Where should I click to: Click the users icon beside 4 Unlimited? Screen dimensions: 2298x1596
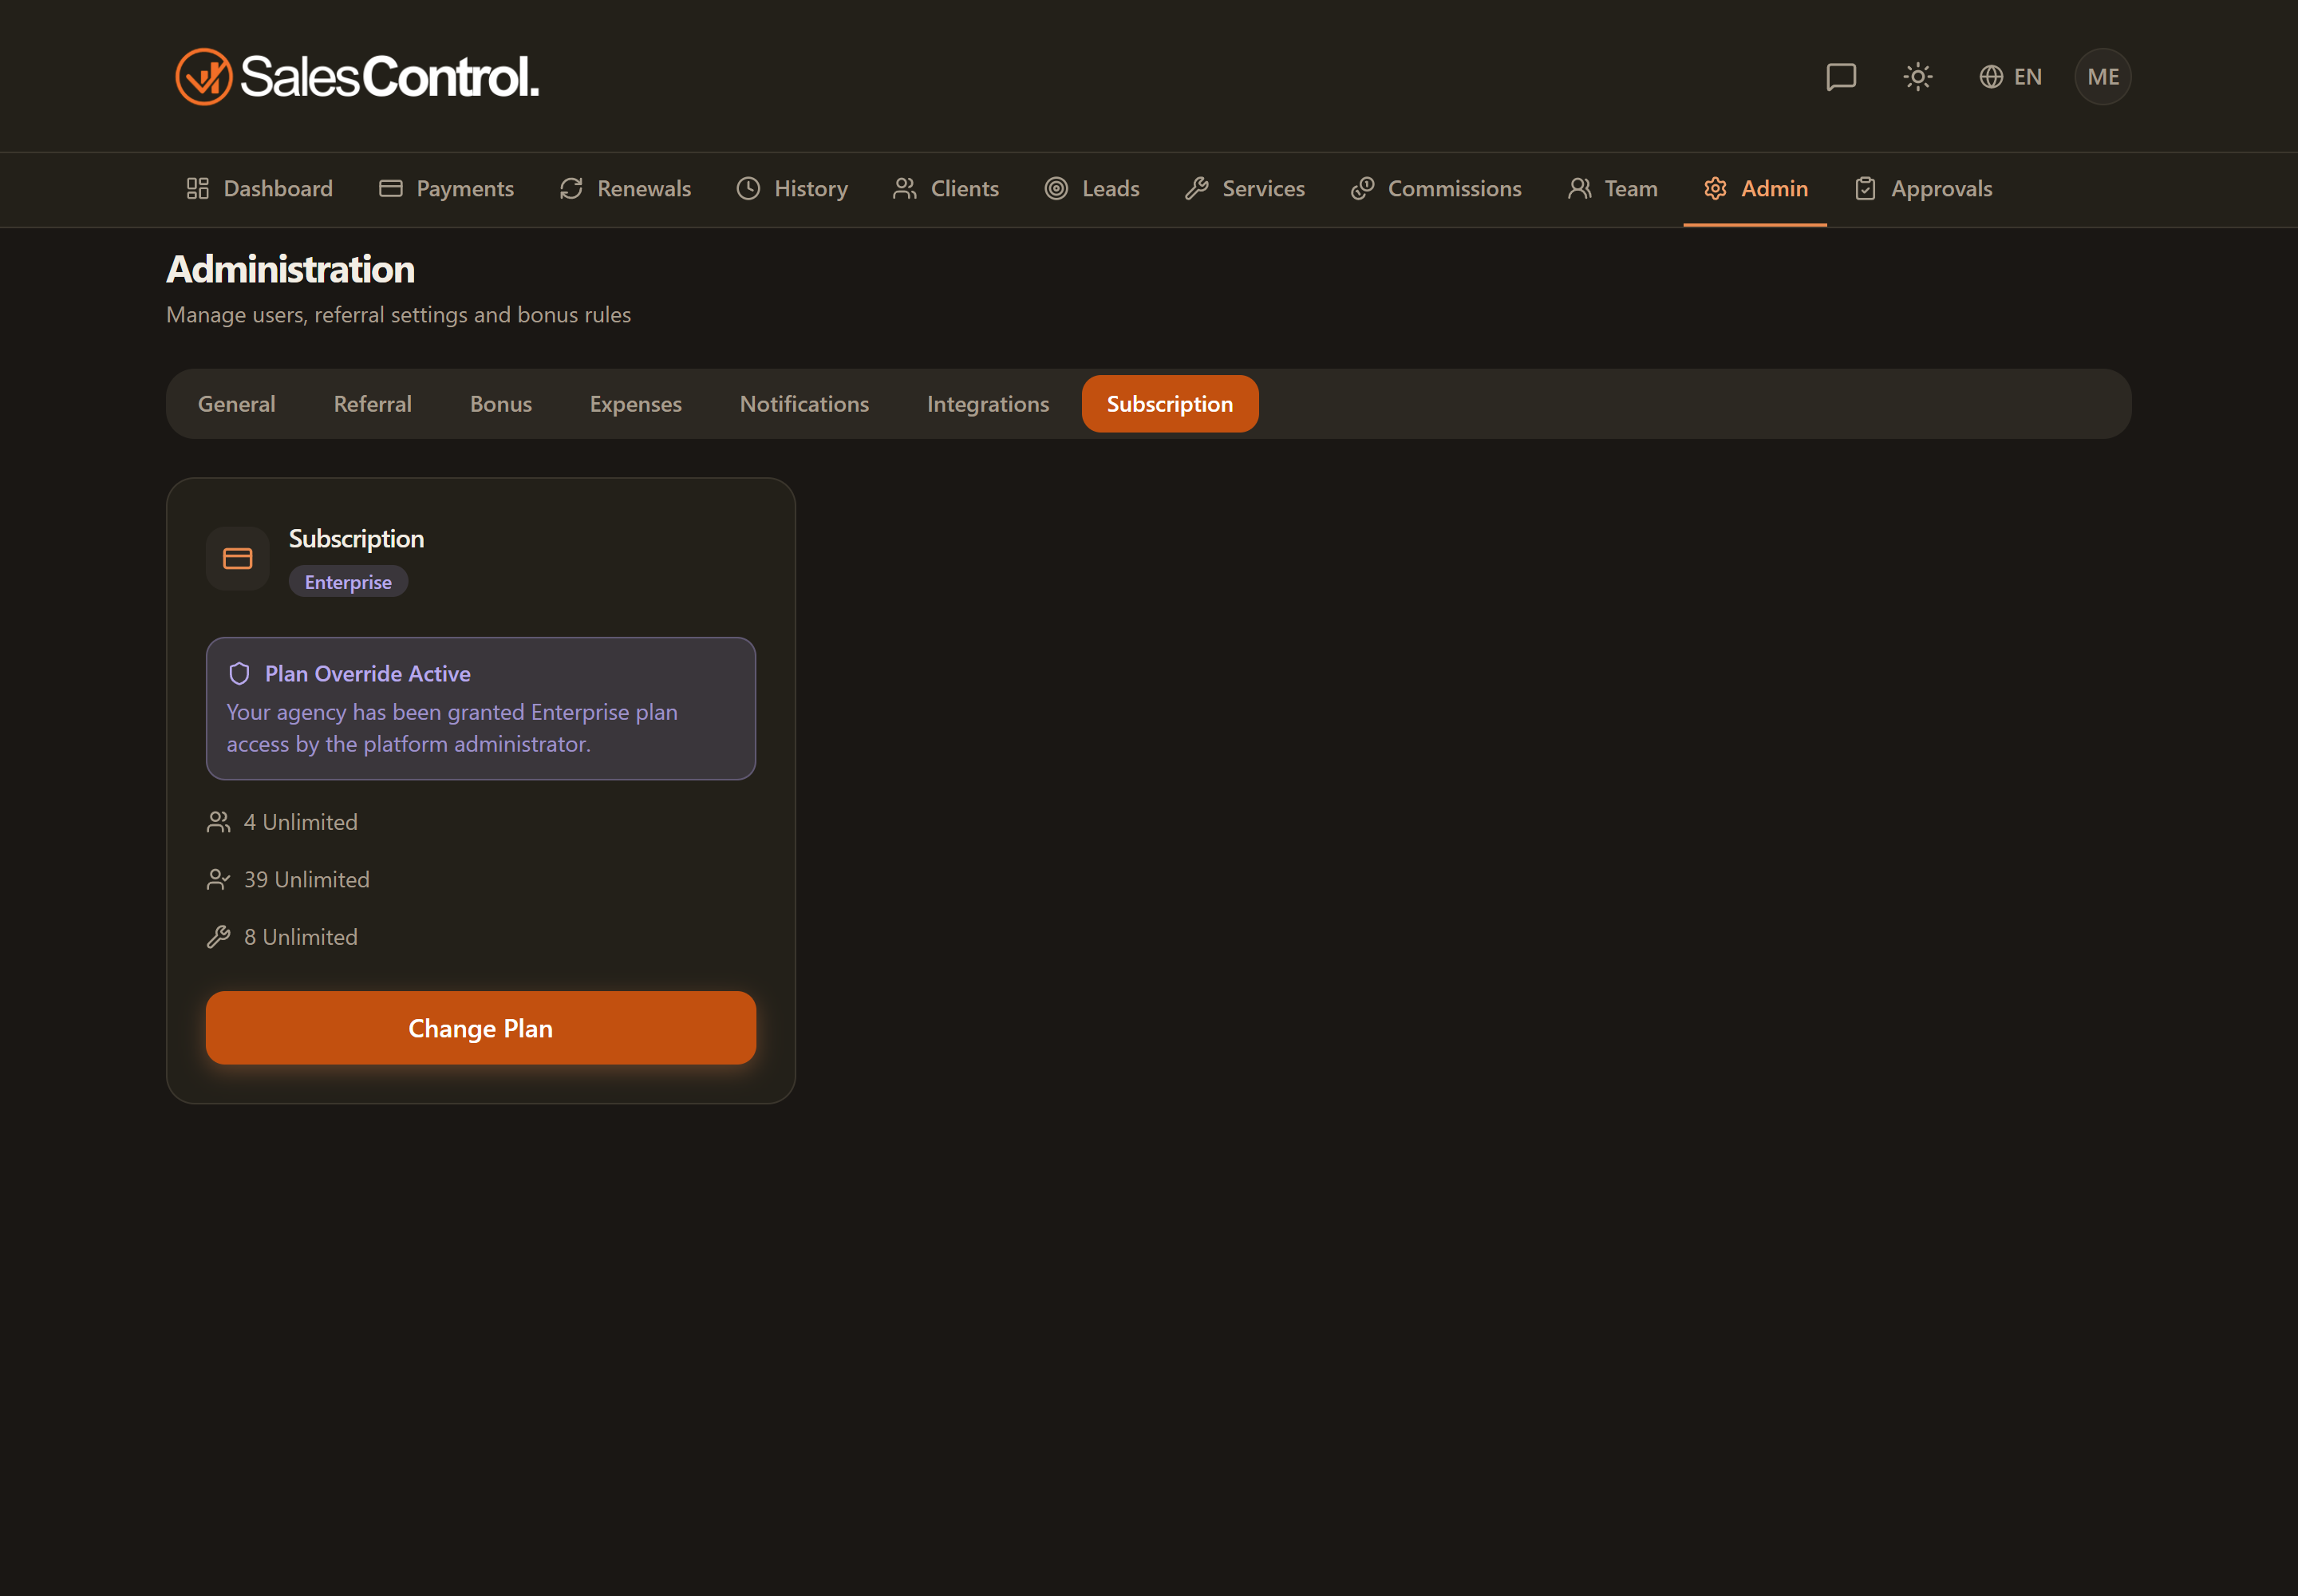(218, 822)
